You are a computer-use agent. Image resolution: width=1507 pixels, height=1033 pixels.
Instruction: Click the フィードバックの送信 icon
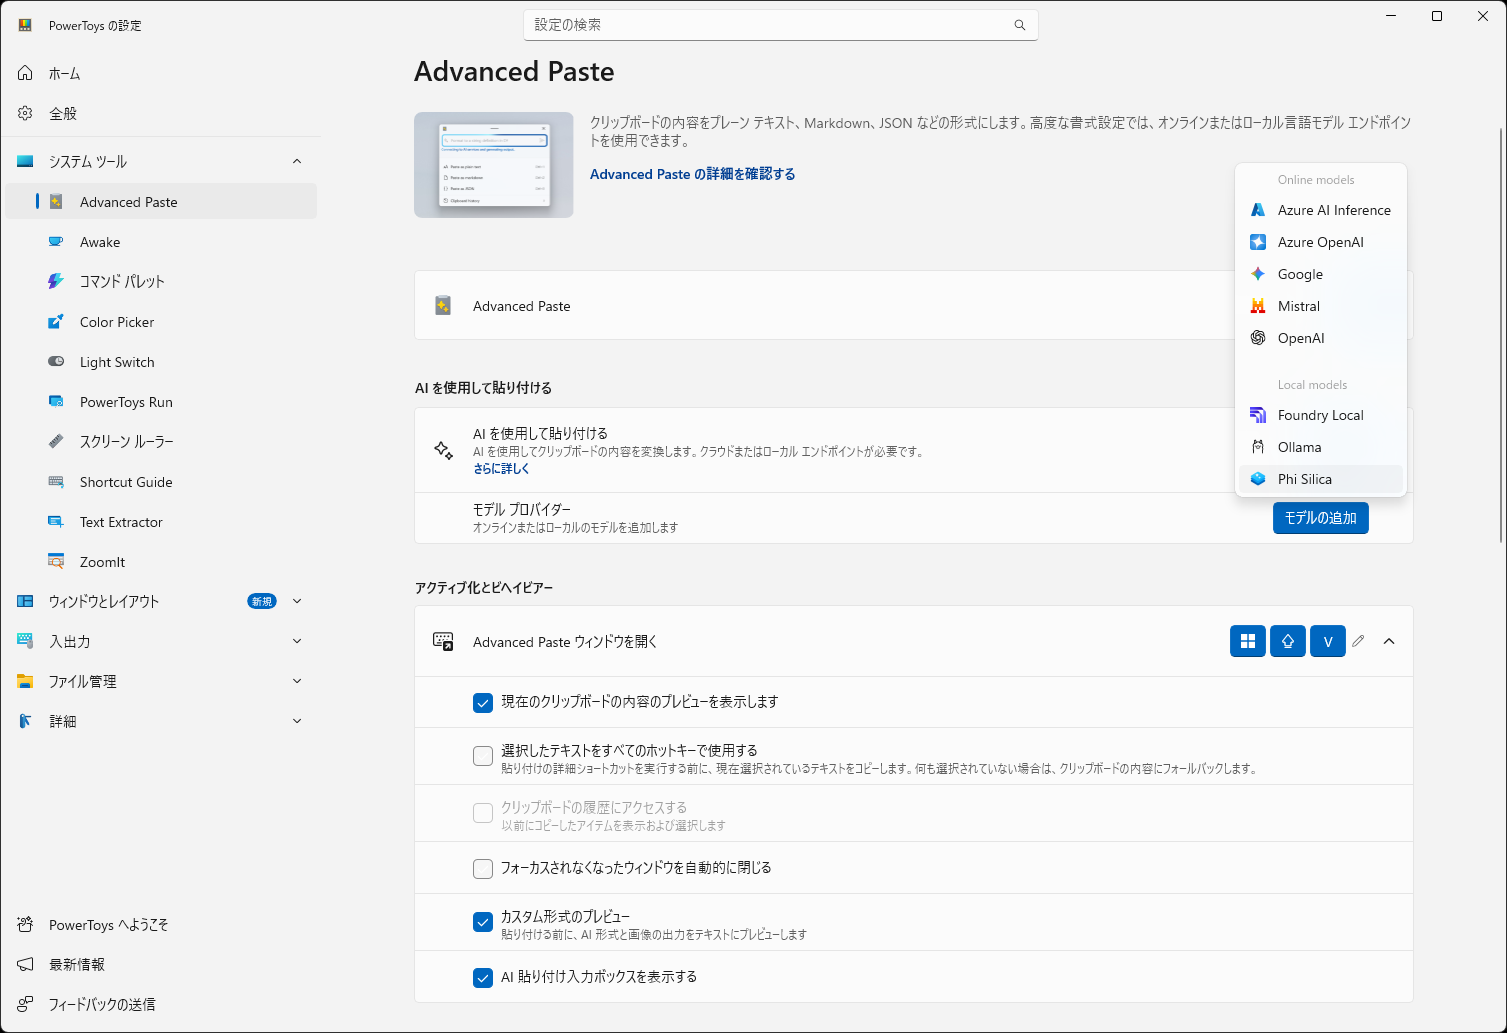(25, 1004)
